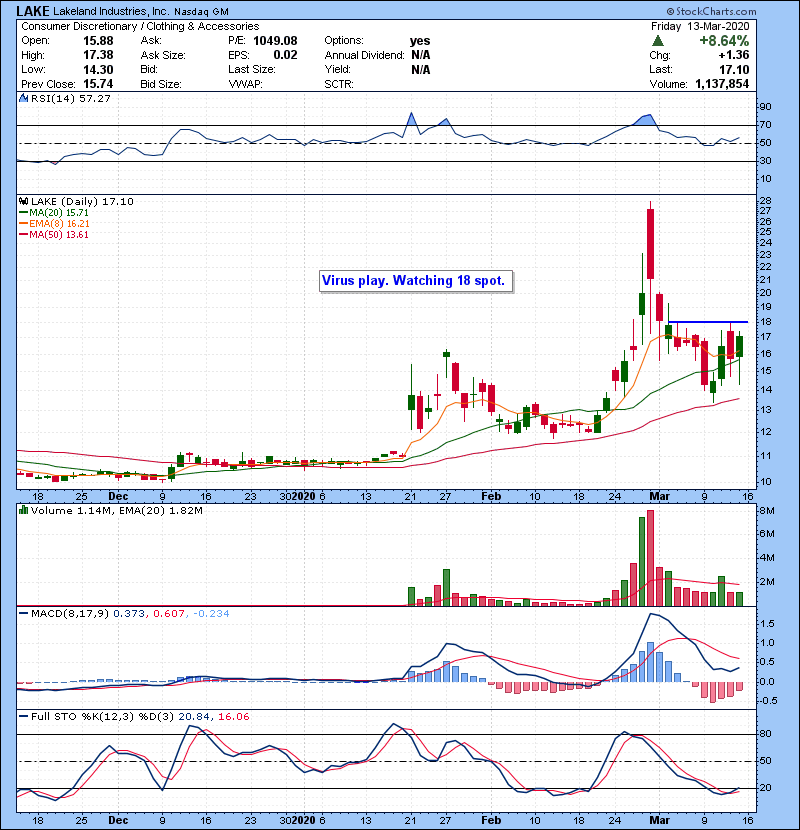Click the MA(50) 13.61 legend entry
Image resolution: width=800 pixels, height=830 pixels.
55,234
